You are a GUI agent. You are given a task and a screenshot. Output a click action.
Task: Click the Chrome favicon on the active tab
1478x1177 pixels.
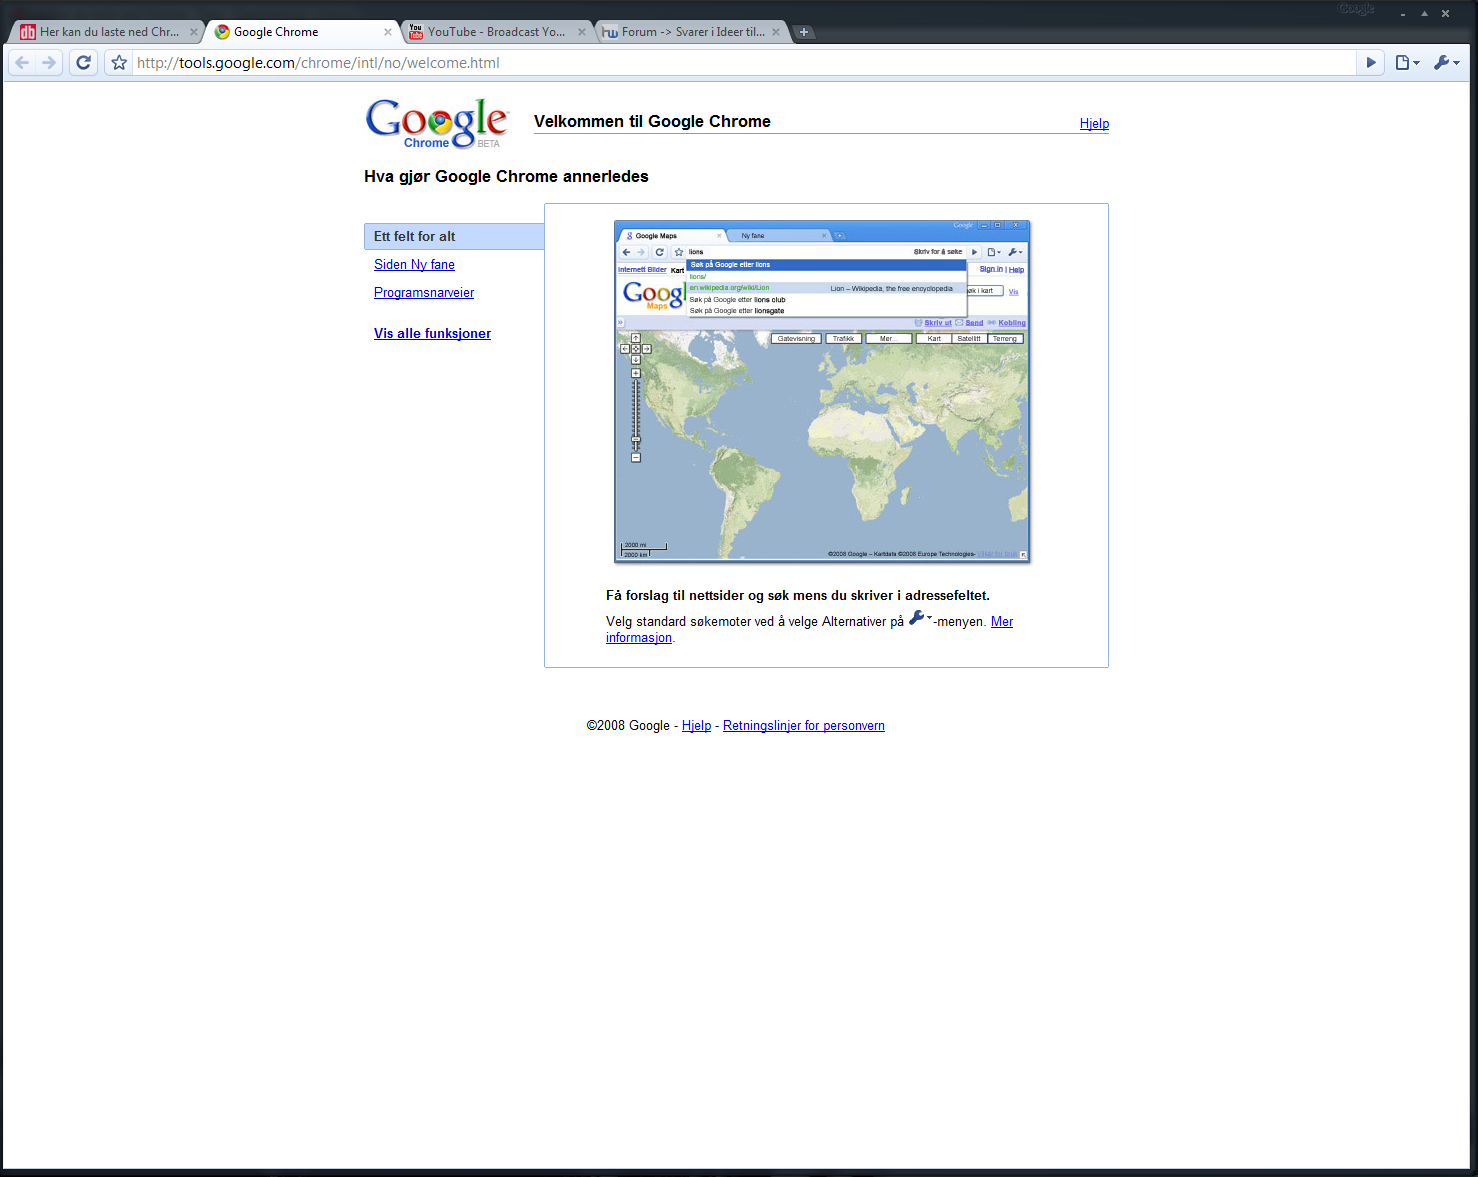coord(222,32)
